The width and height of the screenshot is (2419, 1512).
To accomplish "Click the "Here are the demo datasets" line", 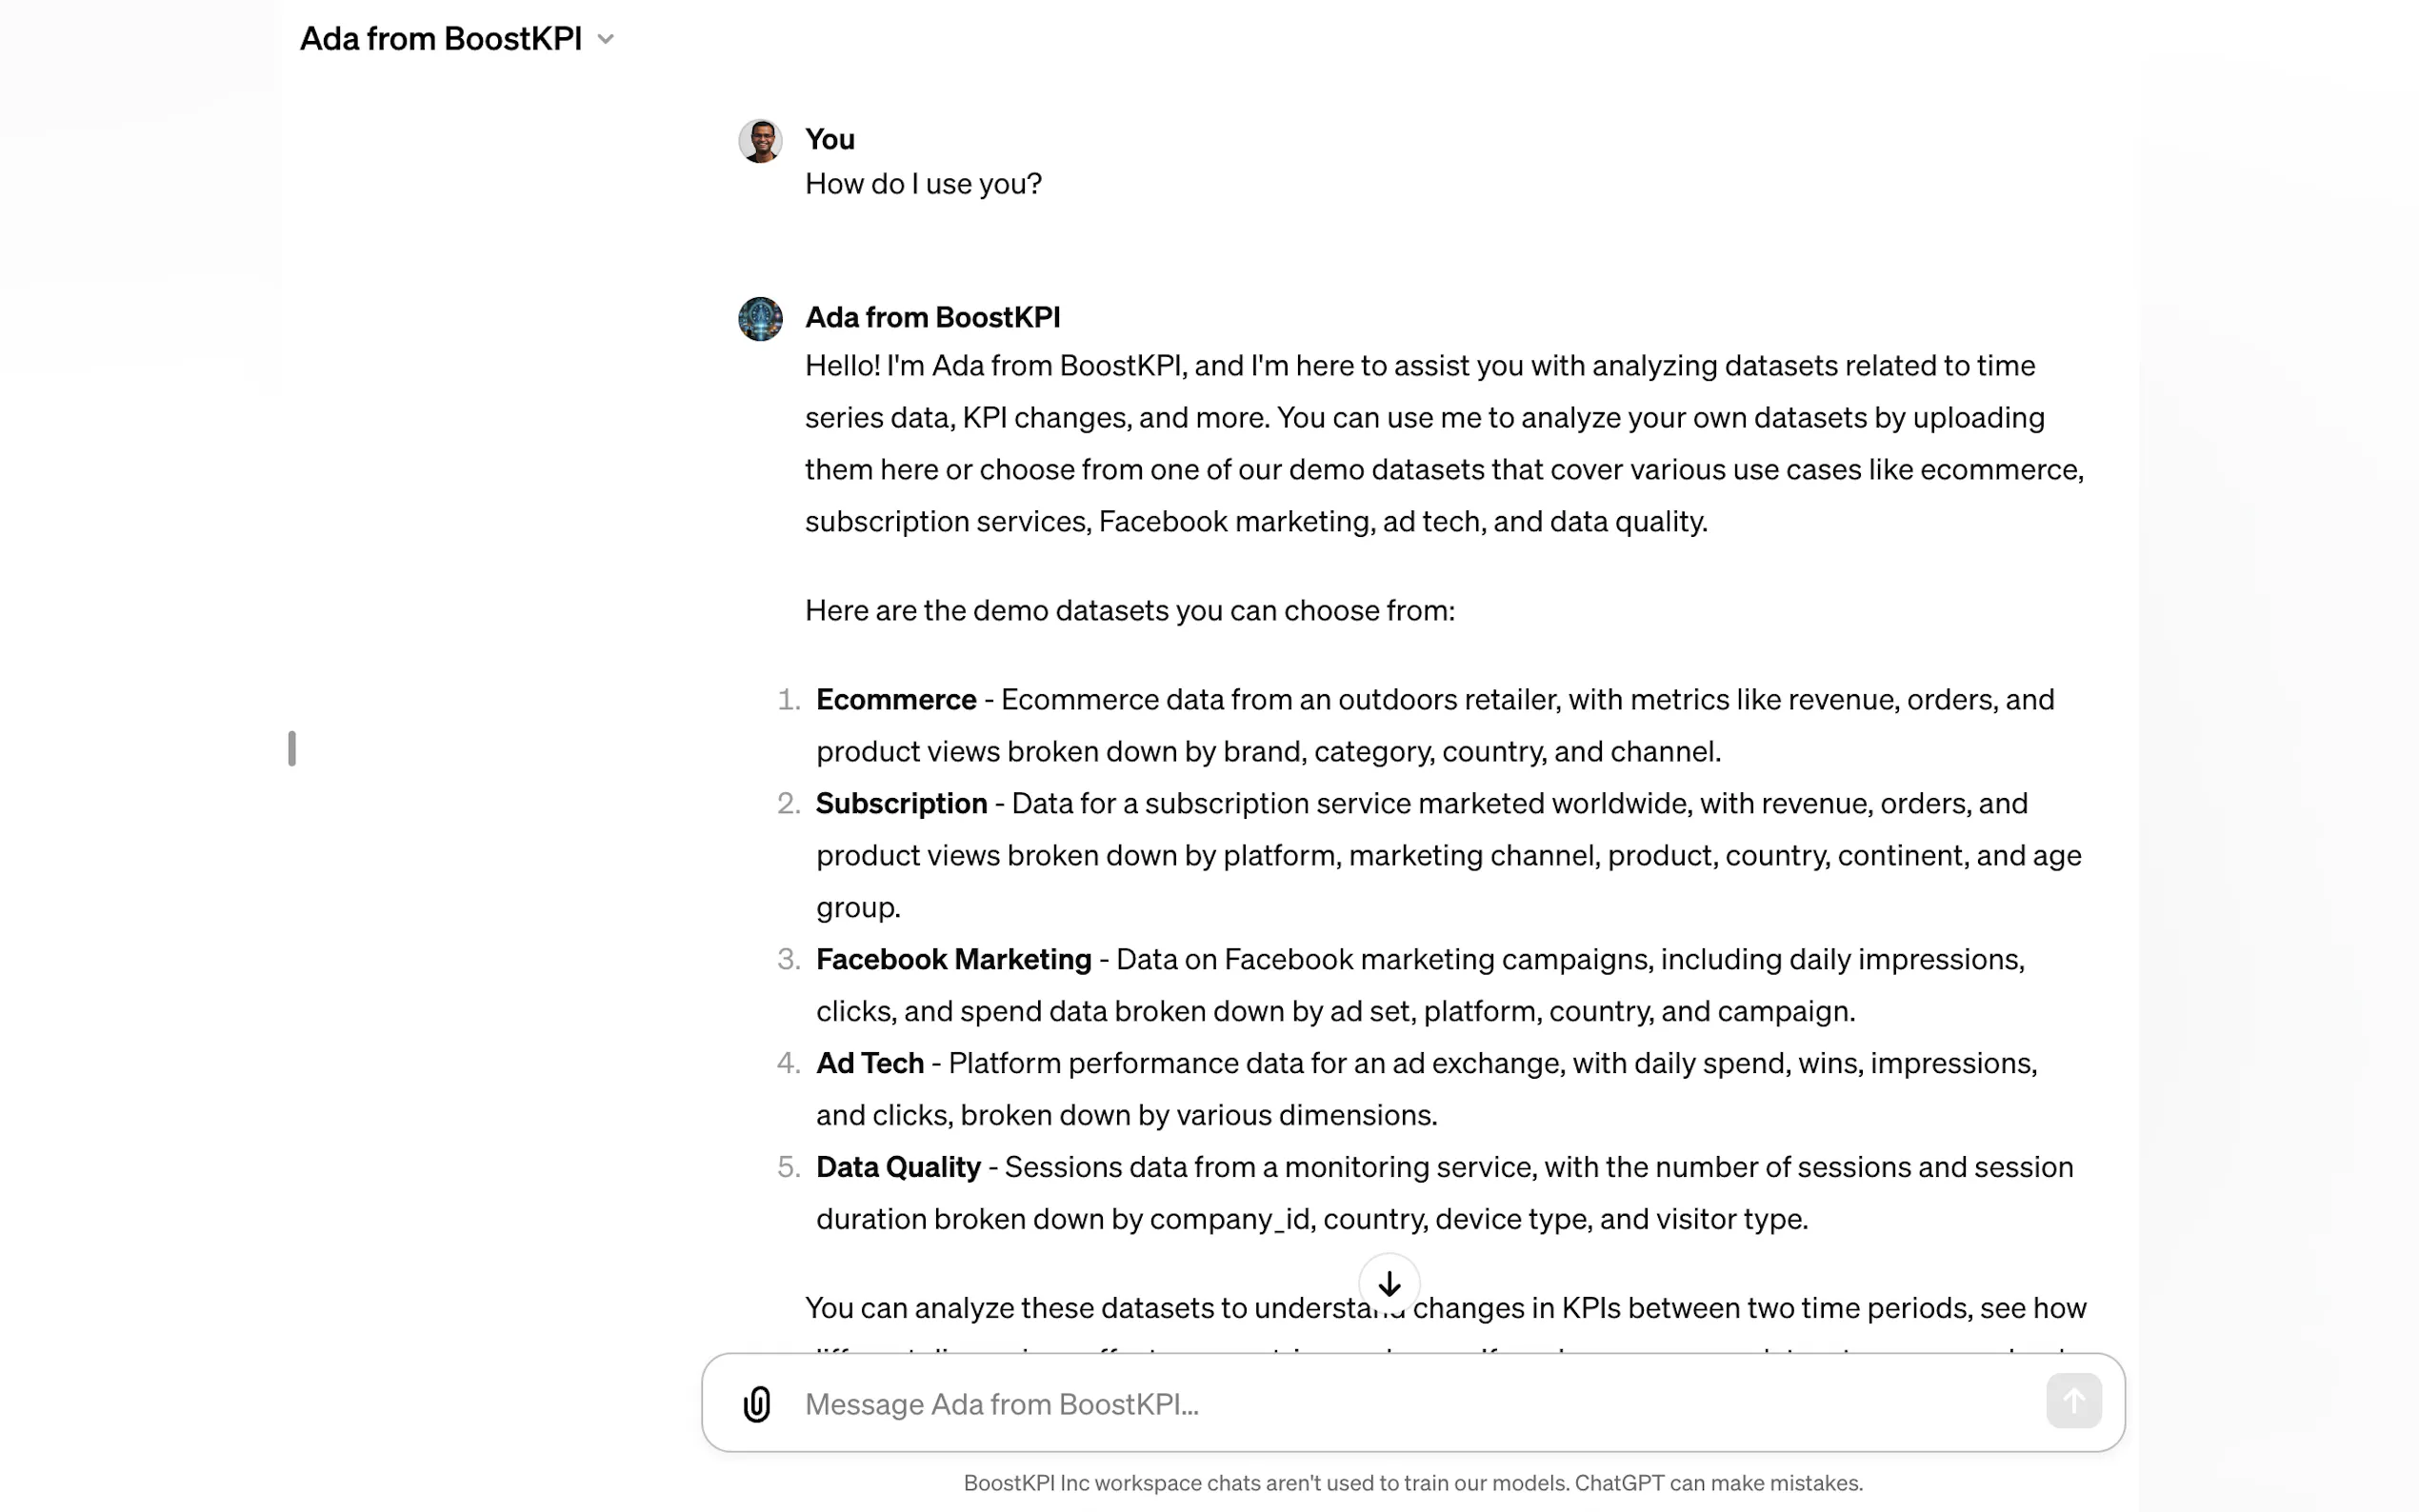I will coord(1129,610).
